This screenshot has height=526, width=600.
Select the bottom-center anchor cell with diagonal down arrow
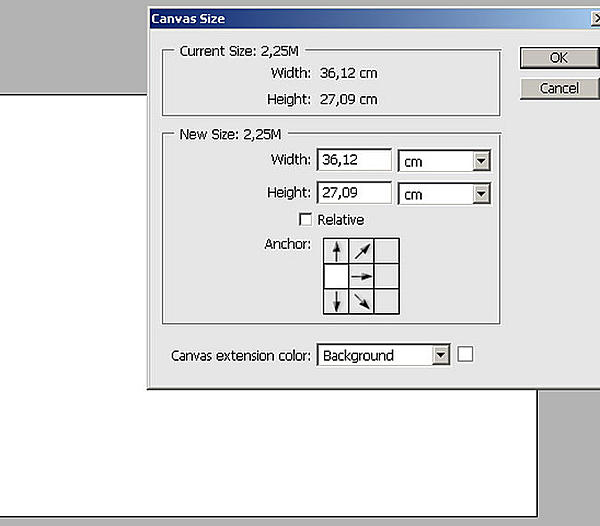361,301
